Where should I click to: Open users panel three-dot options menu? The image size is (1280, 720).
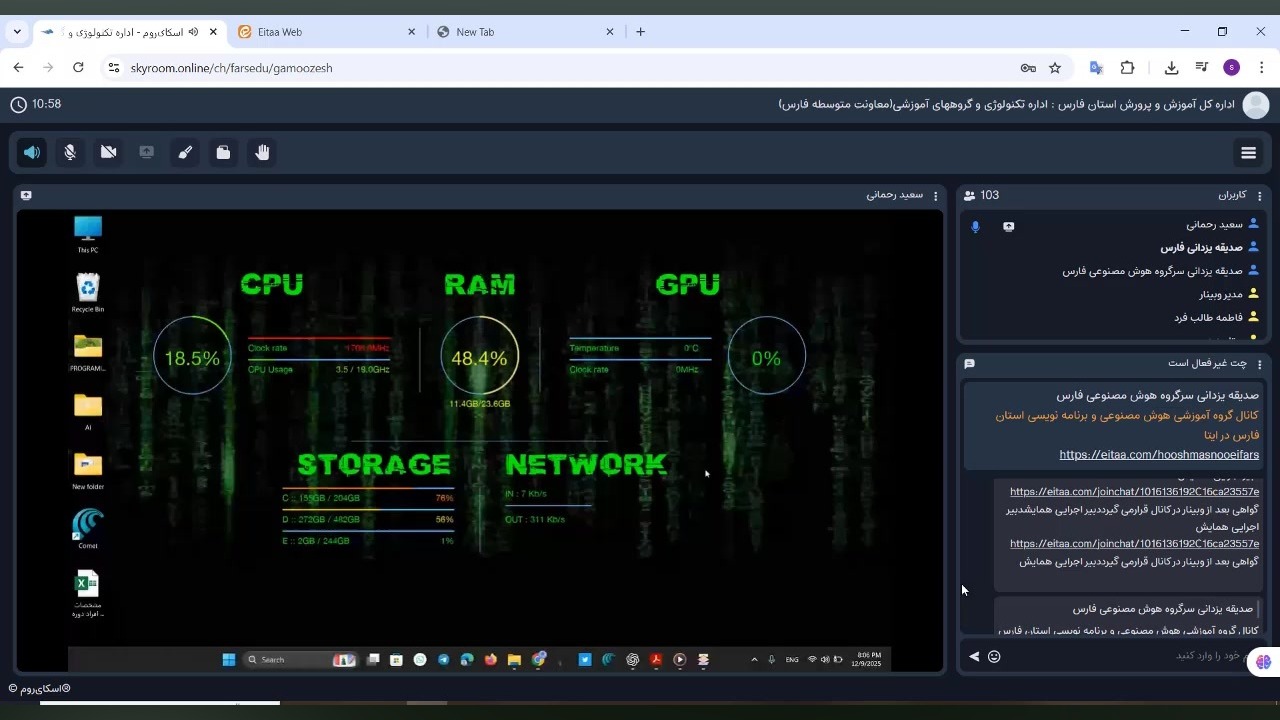coord(1259,196)
